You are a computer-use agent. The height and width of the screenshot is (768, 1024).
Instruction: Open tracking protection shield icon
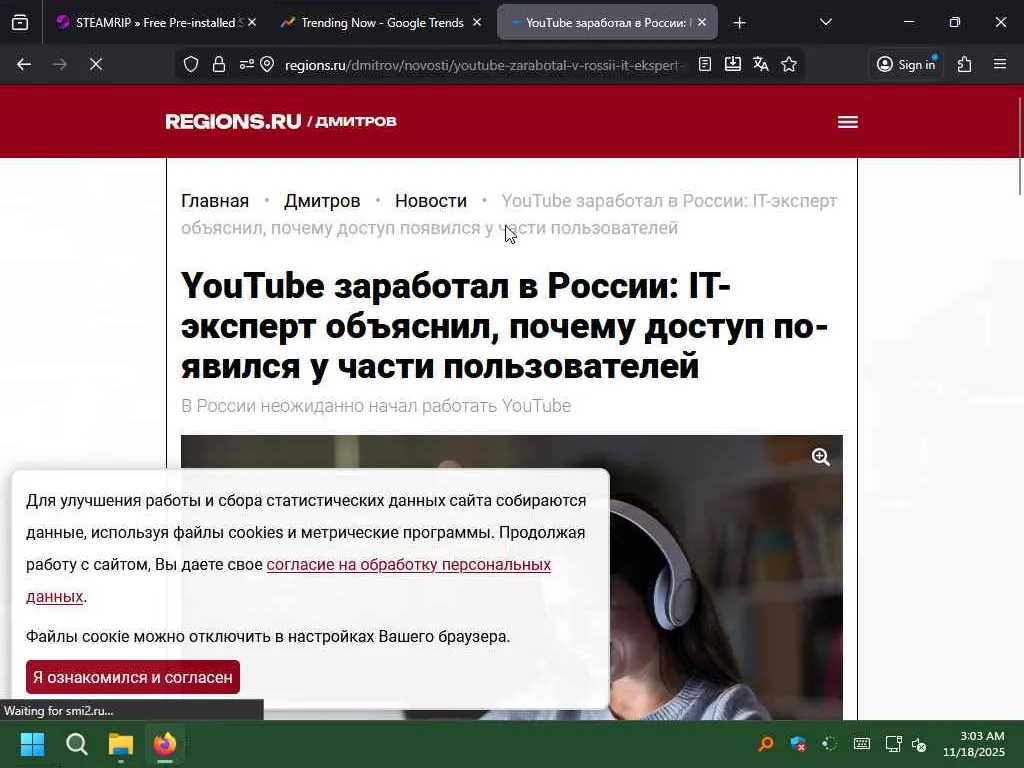[191, 65]
